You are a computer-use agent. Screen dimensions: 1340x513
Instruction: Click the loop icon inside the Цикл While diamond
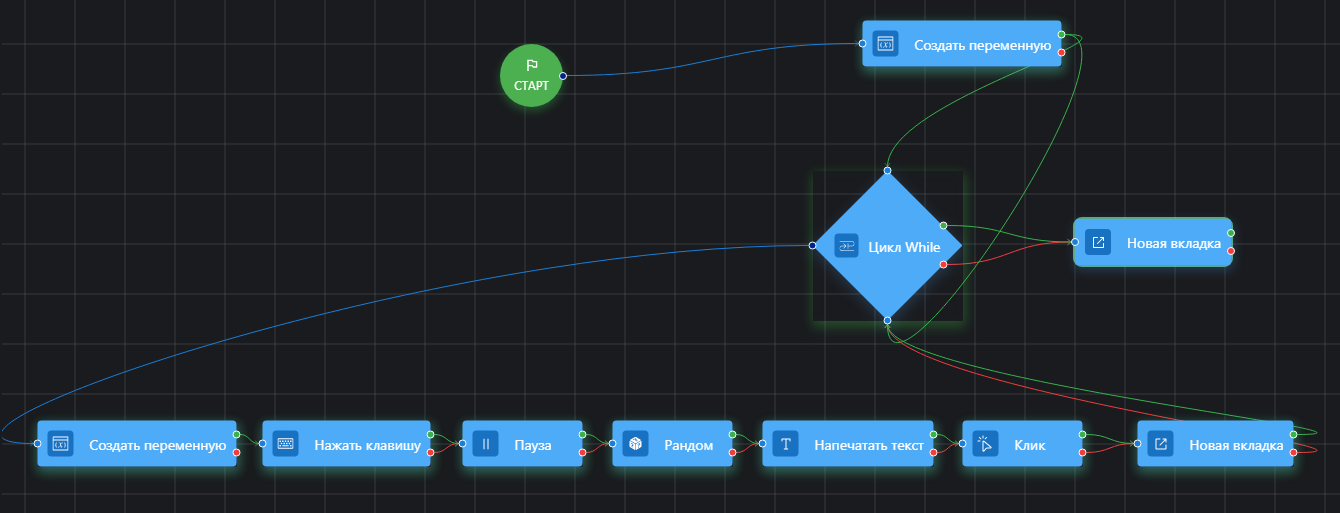click(846, 246)
